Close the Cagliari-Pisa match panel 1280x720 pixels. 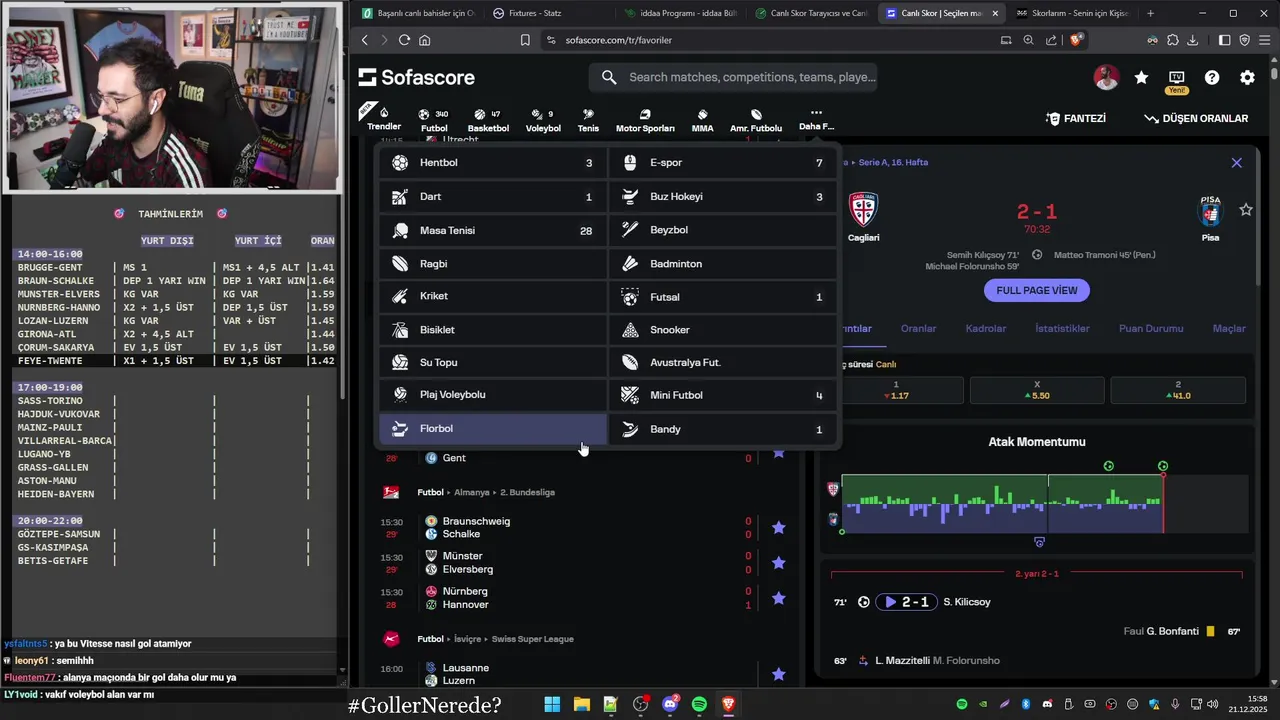[x=1236, y=163]
